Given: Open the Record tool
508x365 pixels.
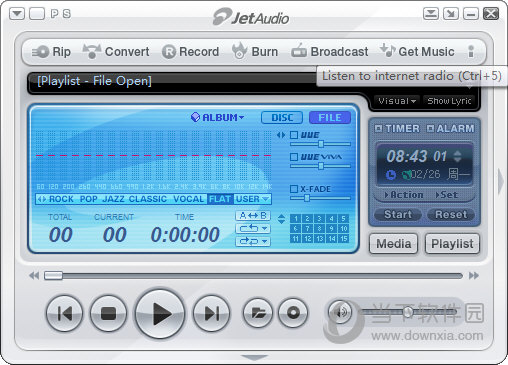Looking at the screenshot, I should tap(191, 52).
